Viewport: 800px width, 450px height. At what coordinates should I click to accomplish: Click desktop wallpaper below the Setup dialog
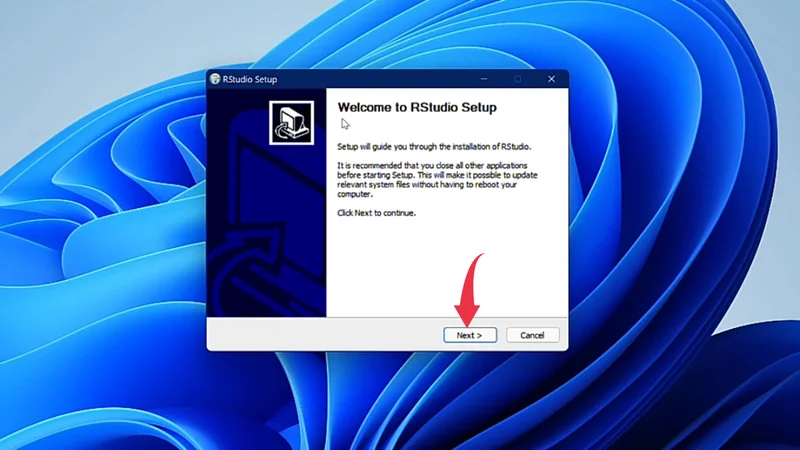pos(390,400)
